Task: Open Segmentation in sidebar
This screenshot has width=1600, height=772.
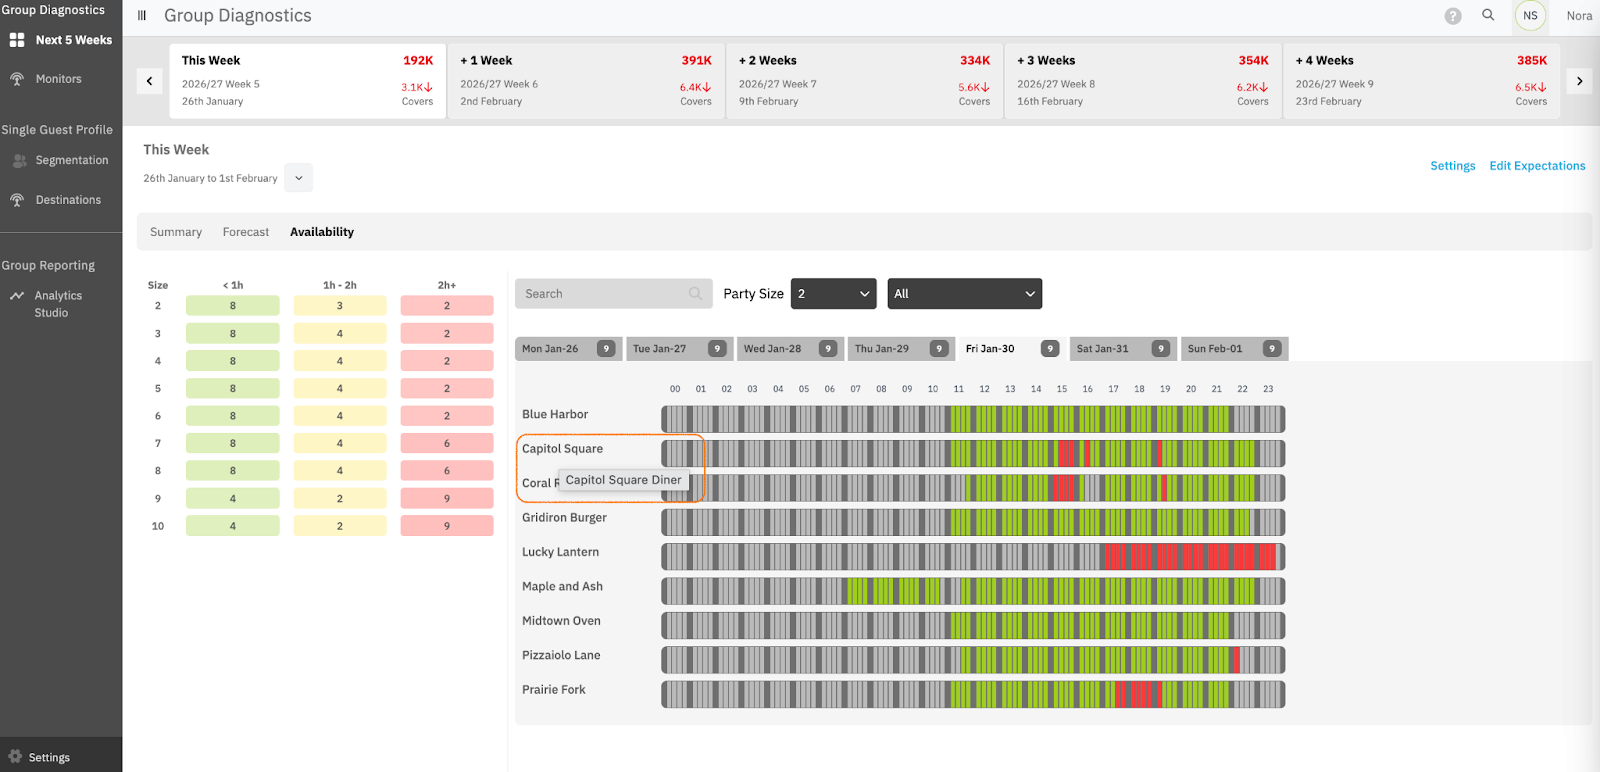Action: click(71, 160)
